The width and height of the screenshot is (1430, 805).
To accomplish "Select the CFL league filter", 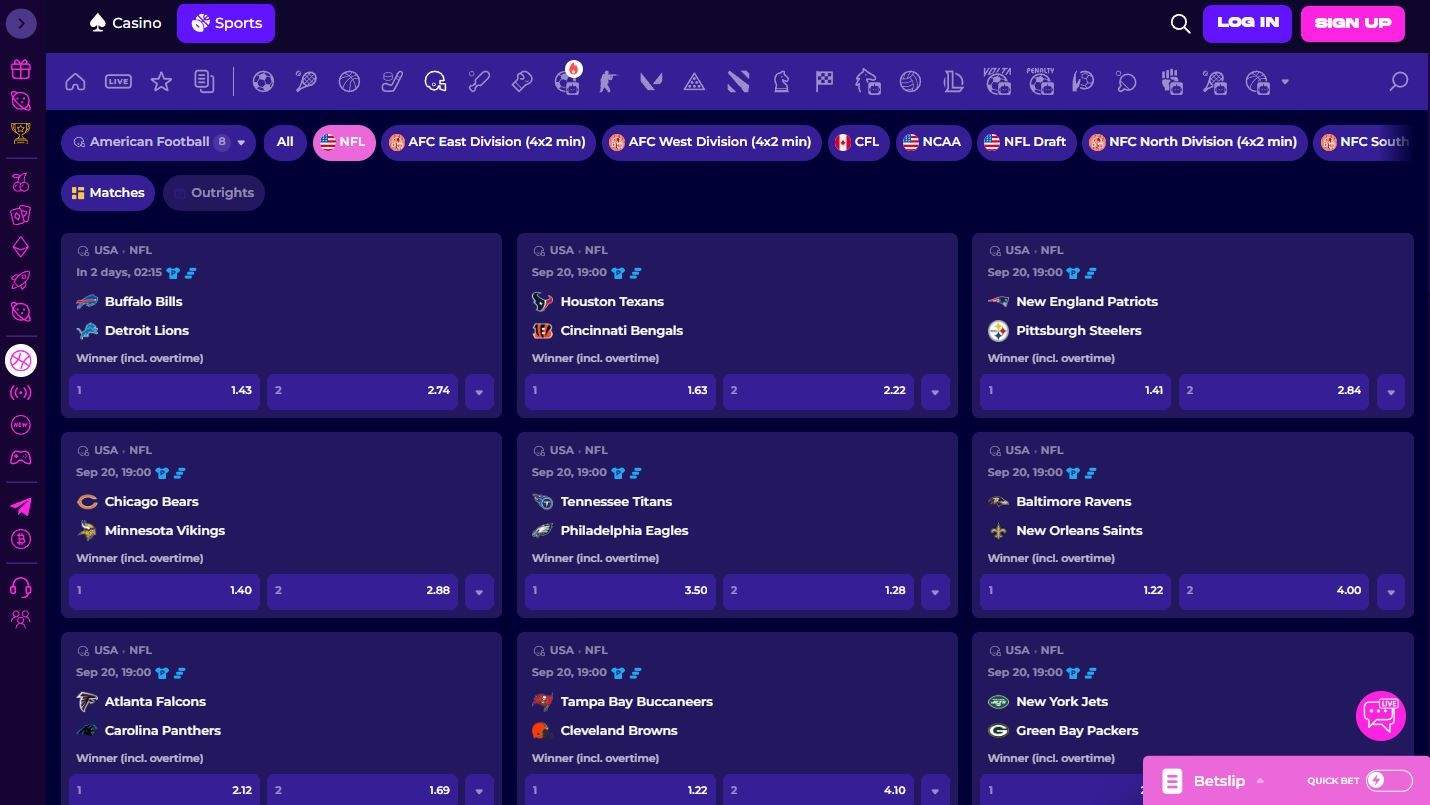I will click(858, 142).
